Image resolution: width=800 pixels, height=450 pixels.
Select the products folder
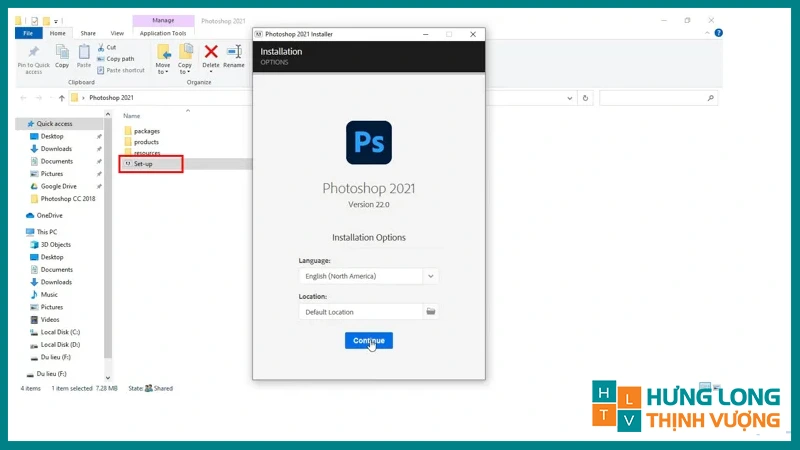[146, 142]
